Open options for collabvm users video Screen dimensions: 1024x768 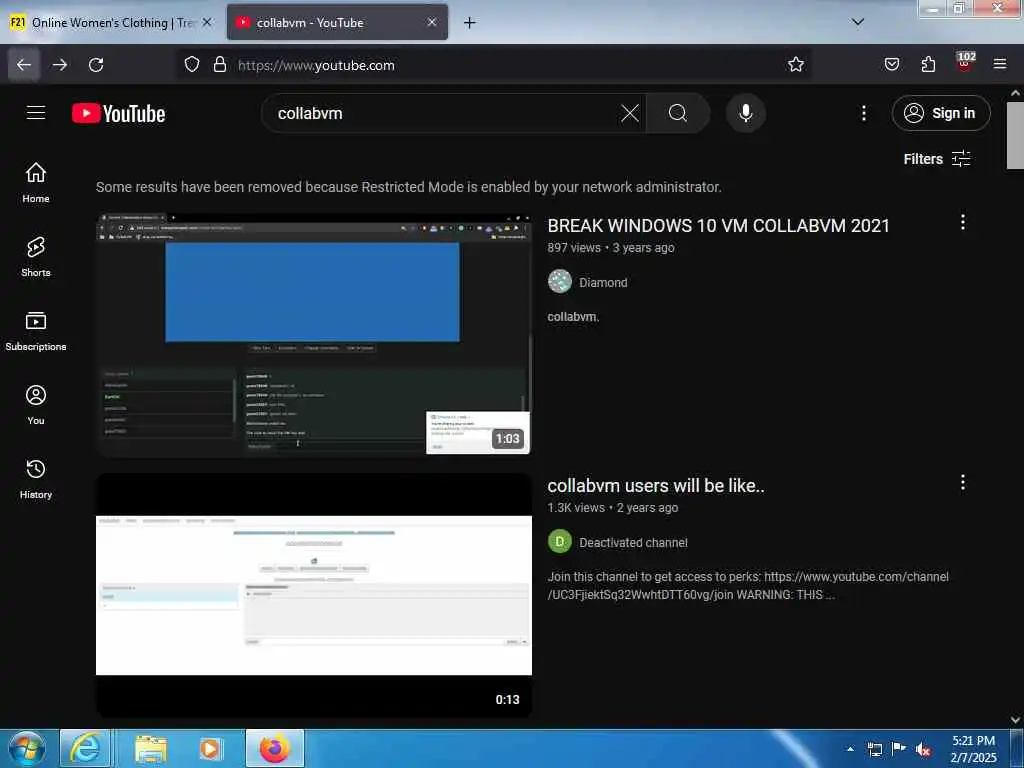pyautogui.click(x=962, y=482)
